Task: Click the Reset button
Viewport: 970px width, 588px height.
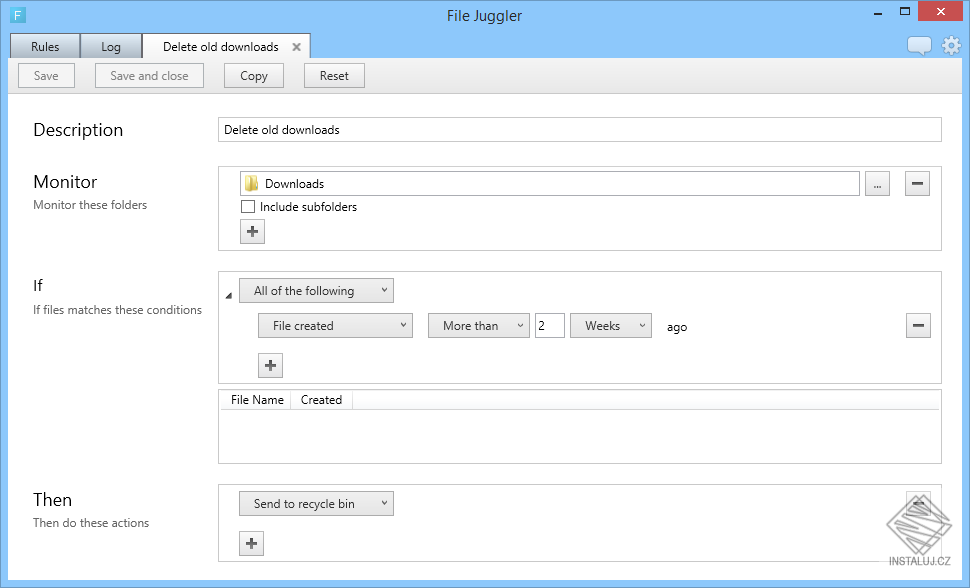Action: [334, 76]
